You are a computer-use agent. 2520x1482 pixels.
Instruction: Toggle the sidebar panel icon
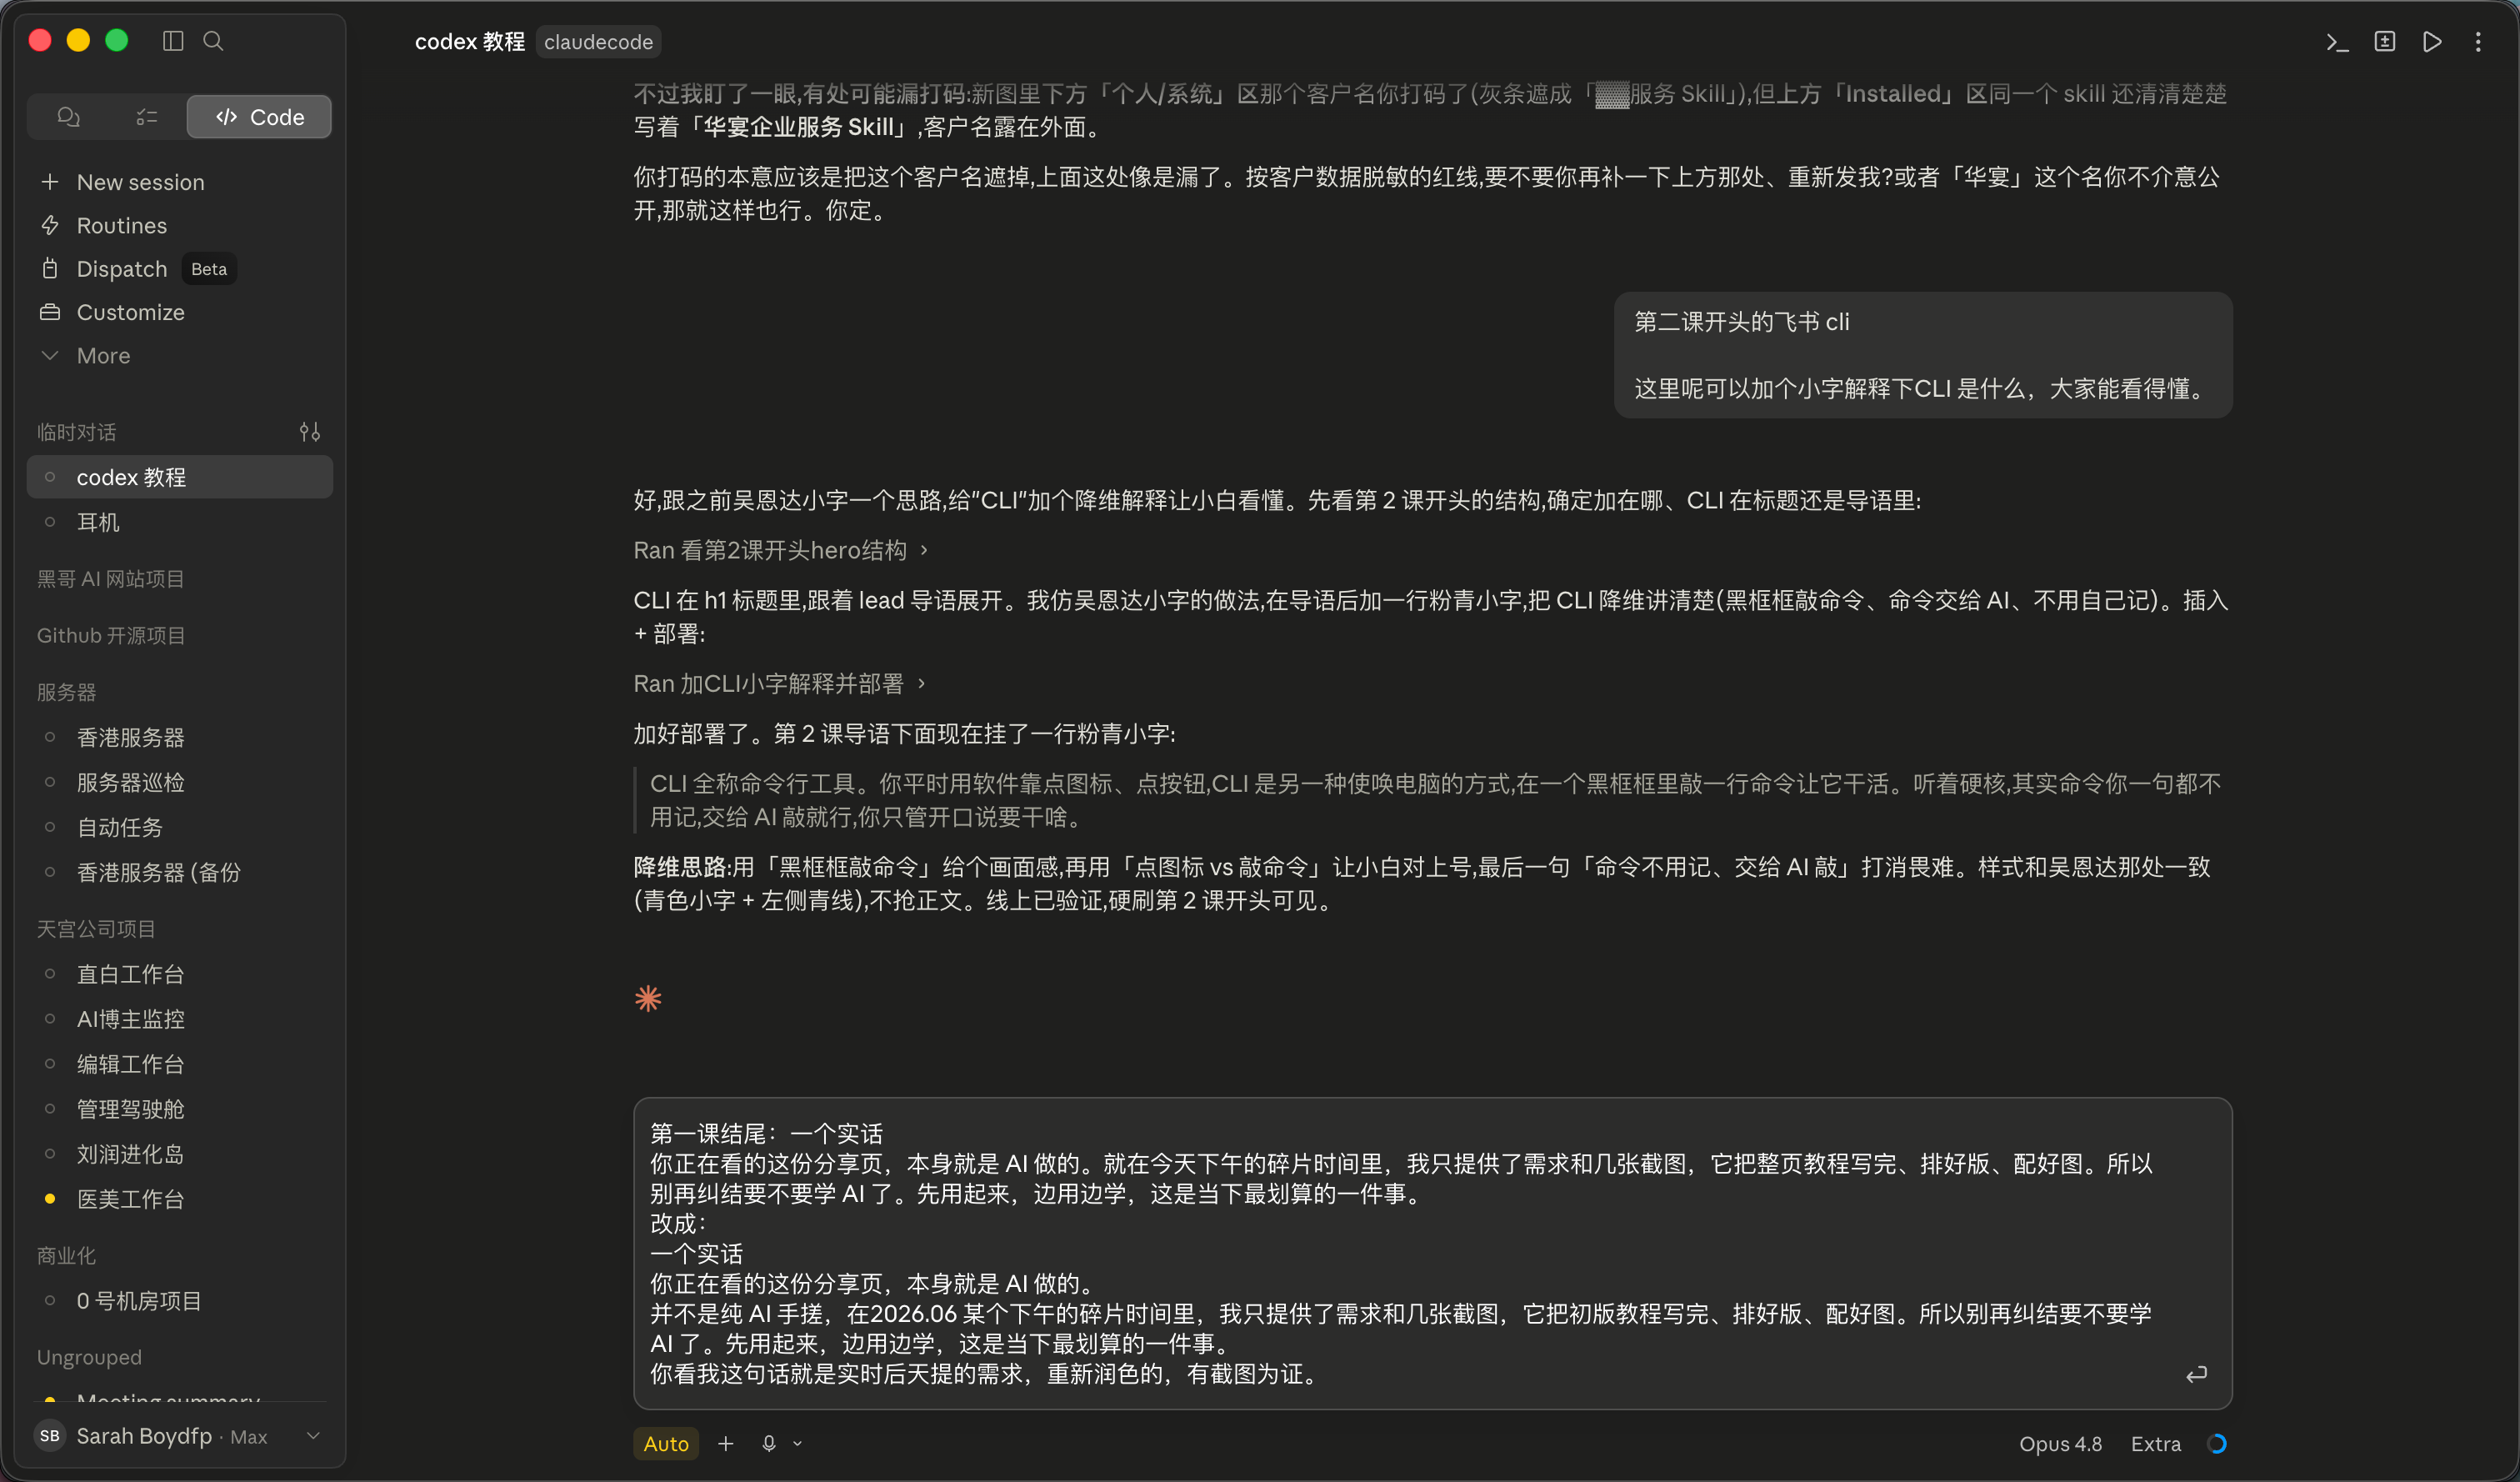tap(173, 41)
